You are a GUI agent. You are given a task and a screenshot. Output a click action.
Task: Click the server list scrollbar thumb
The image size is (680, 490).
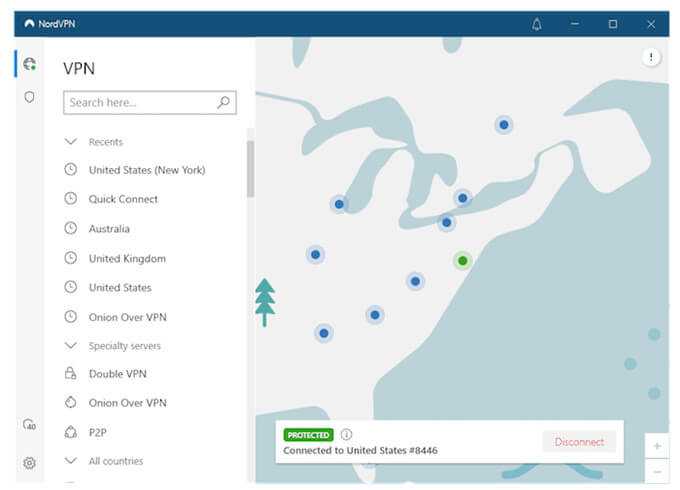click(251, 169)
